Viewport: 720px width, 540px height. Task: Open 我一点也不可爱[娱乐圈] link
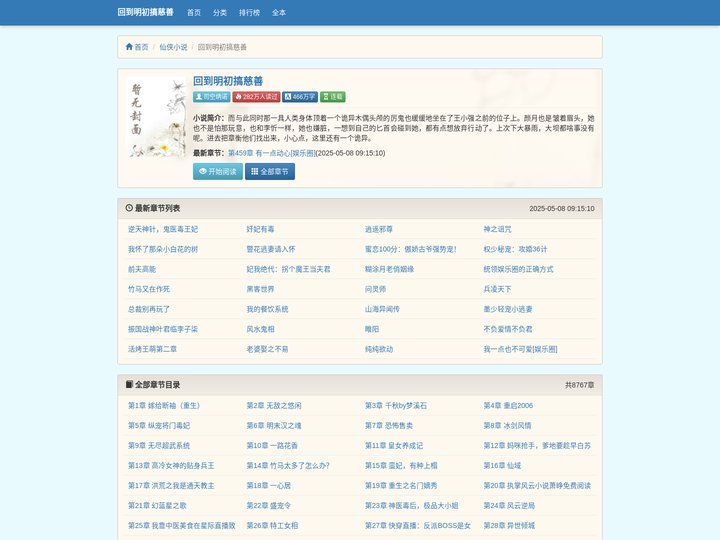[520, 349]
